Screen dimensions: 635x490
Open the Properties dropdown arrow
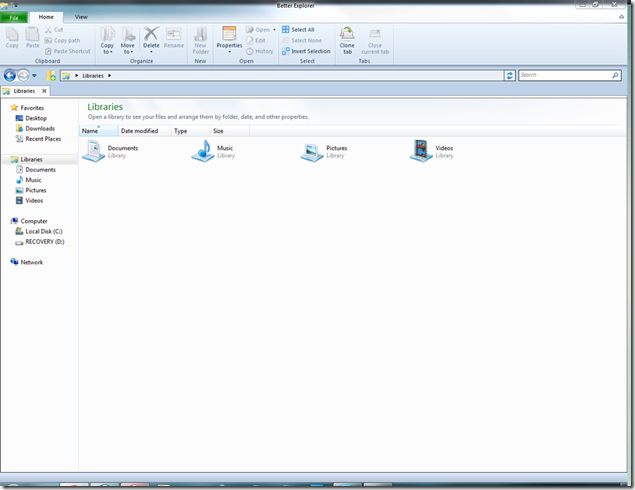pyautogui.click(x=229, y=52)
